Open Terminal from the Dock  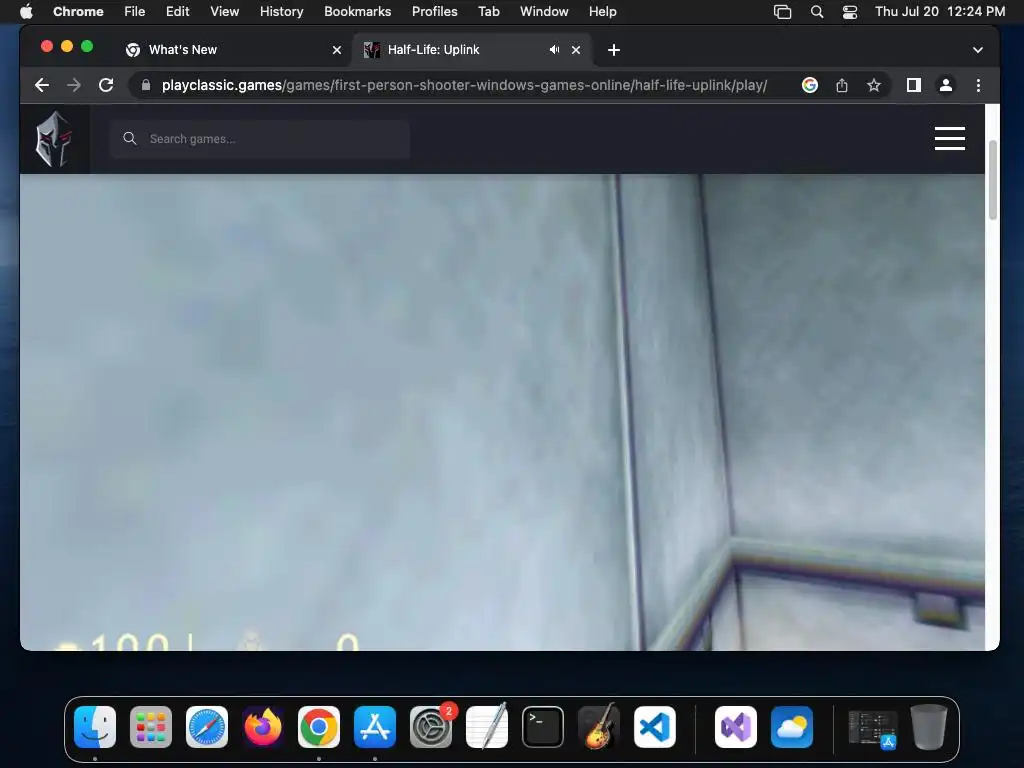click(543, 727)
